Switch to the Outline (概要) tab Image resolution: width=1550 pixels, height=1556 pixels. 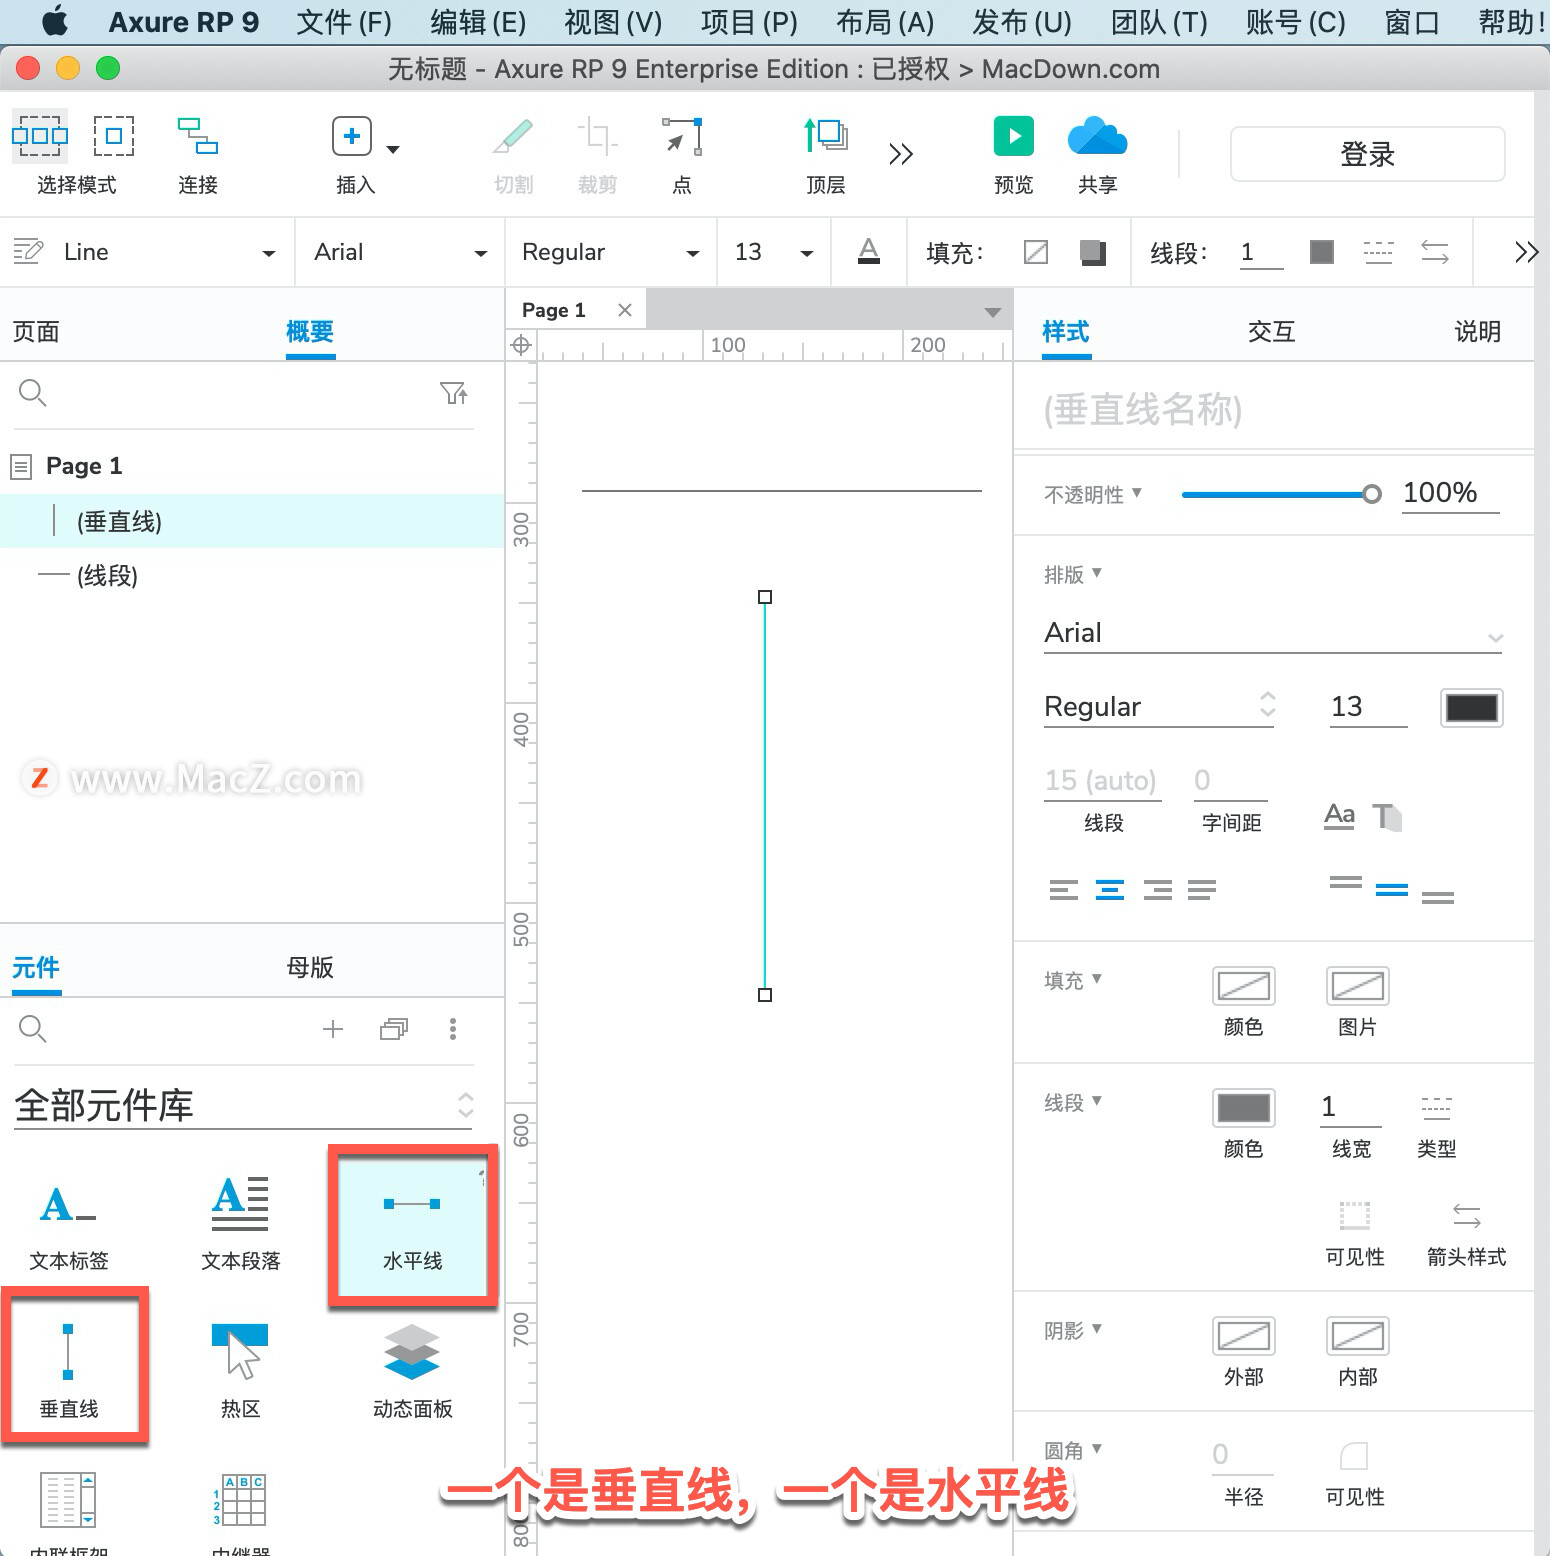(x=310, y=332)
